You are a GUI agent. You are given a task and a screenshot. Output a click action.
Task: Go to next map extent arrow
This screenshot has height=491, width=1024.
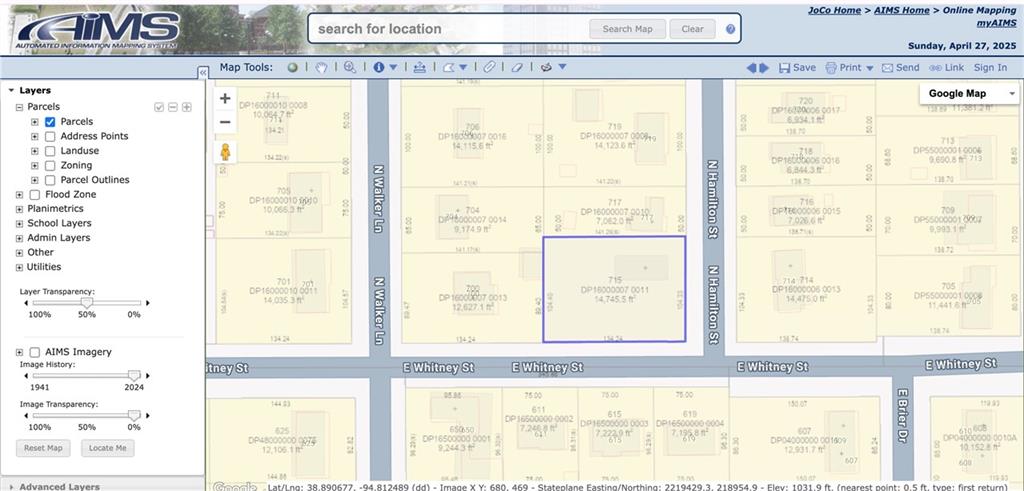coord(764,68)
